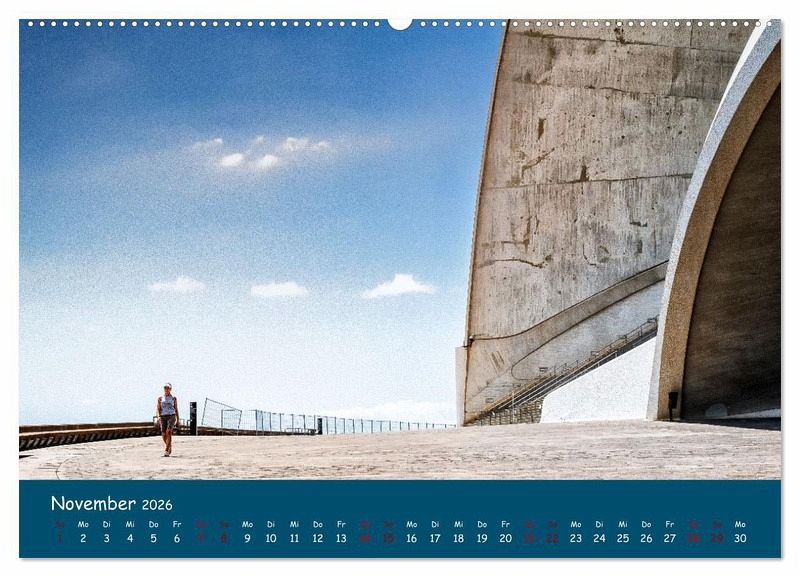Screen dimensions: 800x577
Task: Select date 12 in the calendar row
Action: [318, 538]
